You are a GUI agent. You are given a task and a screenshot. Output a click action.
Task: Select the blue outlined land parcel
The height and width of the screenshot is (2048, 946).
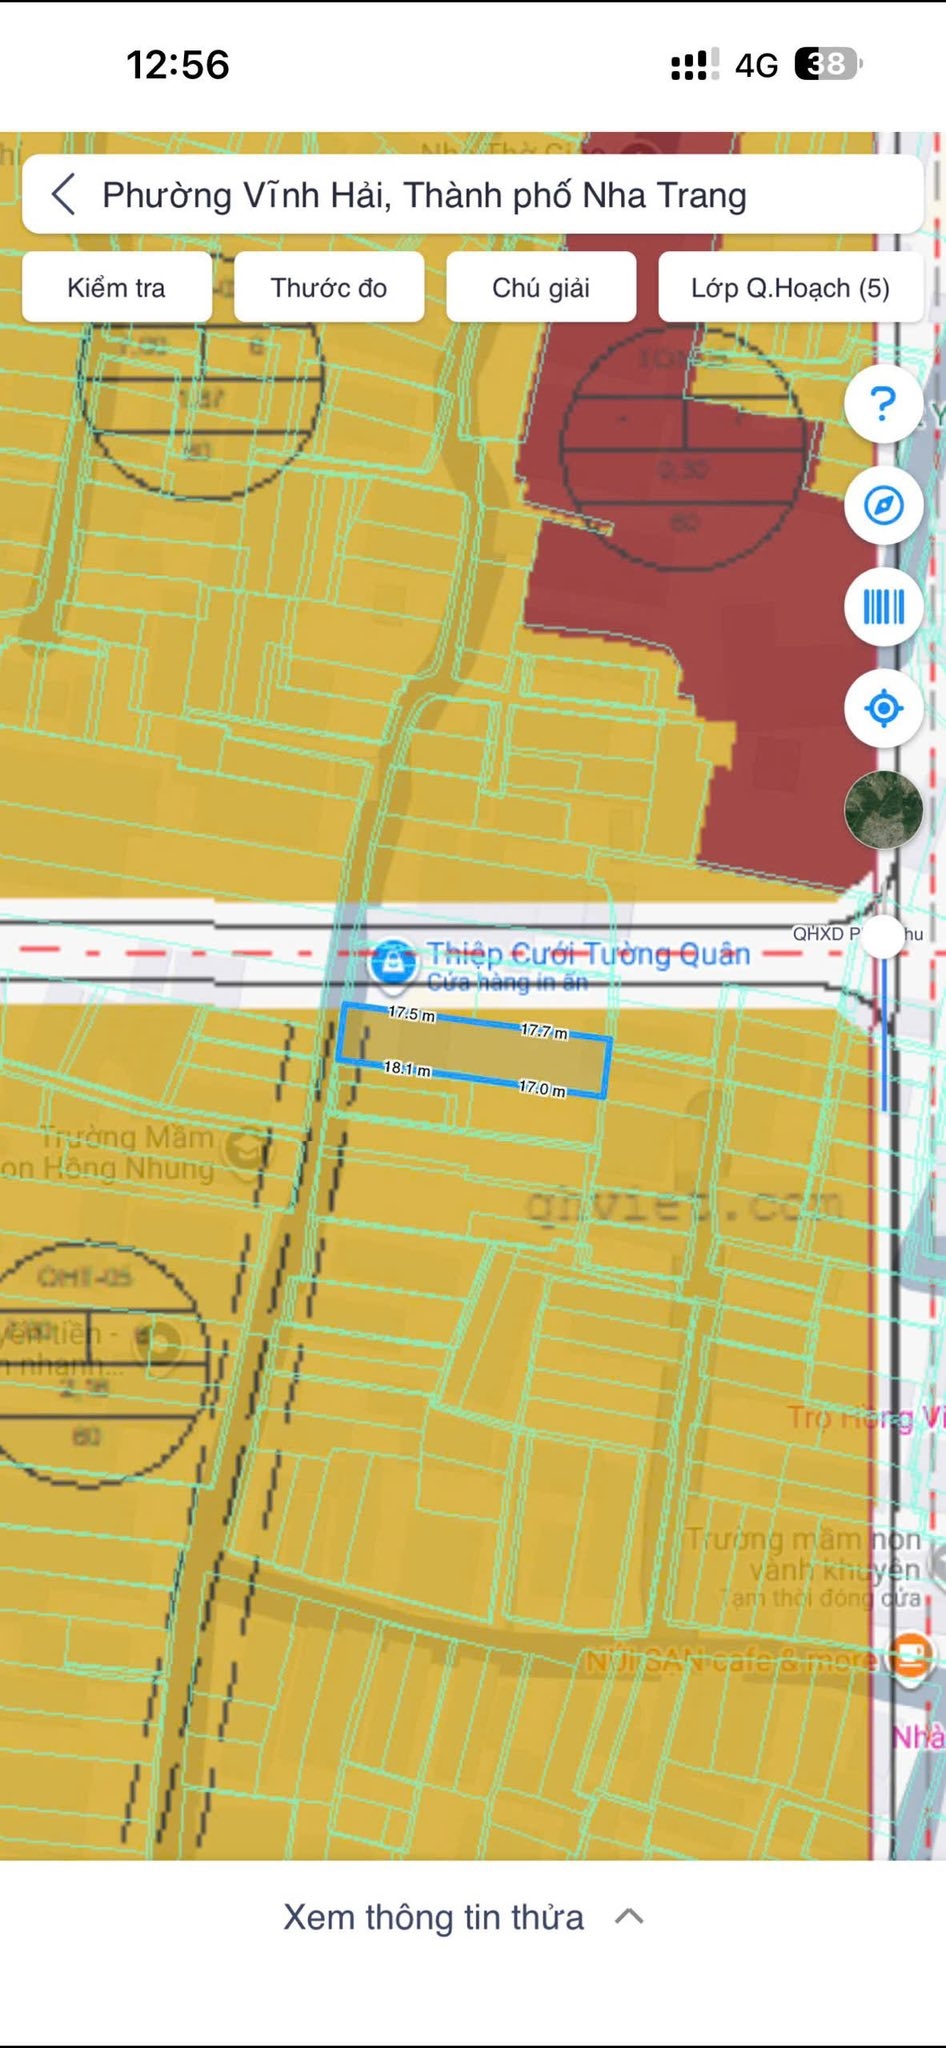point(474,1050)
